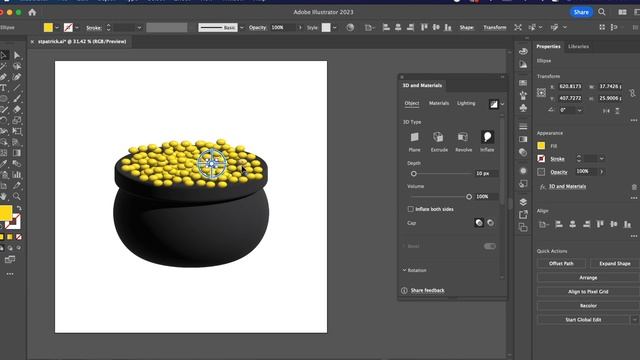Select the Paintbrush tool

tap(17, 98)
